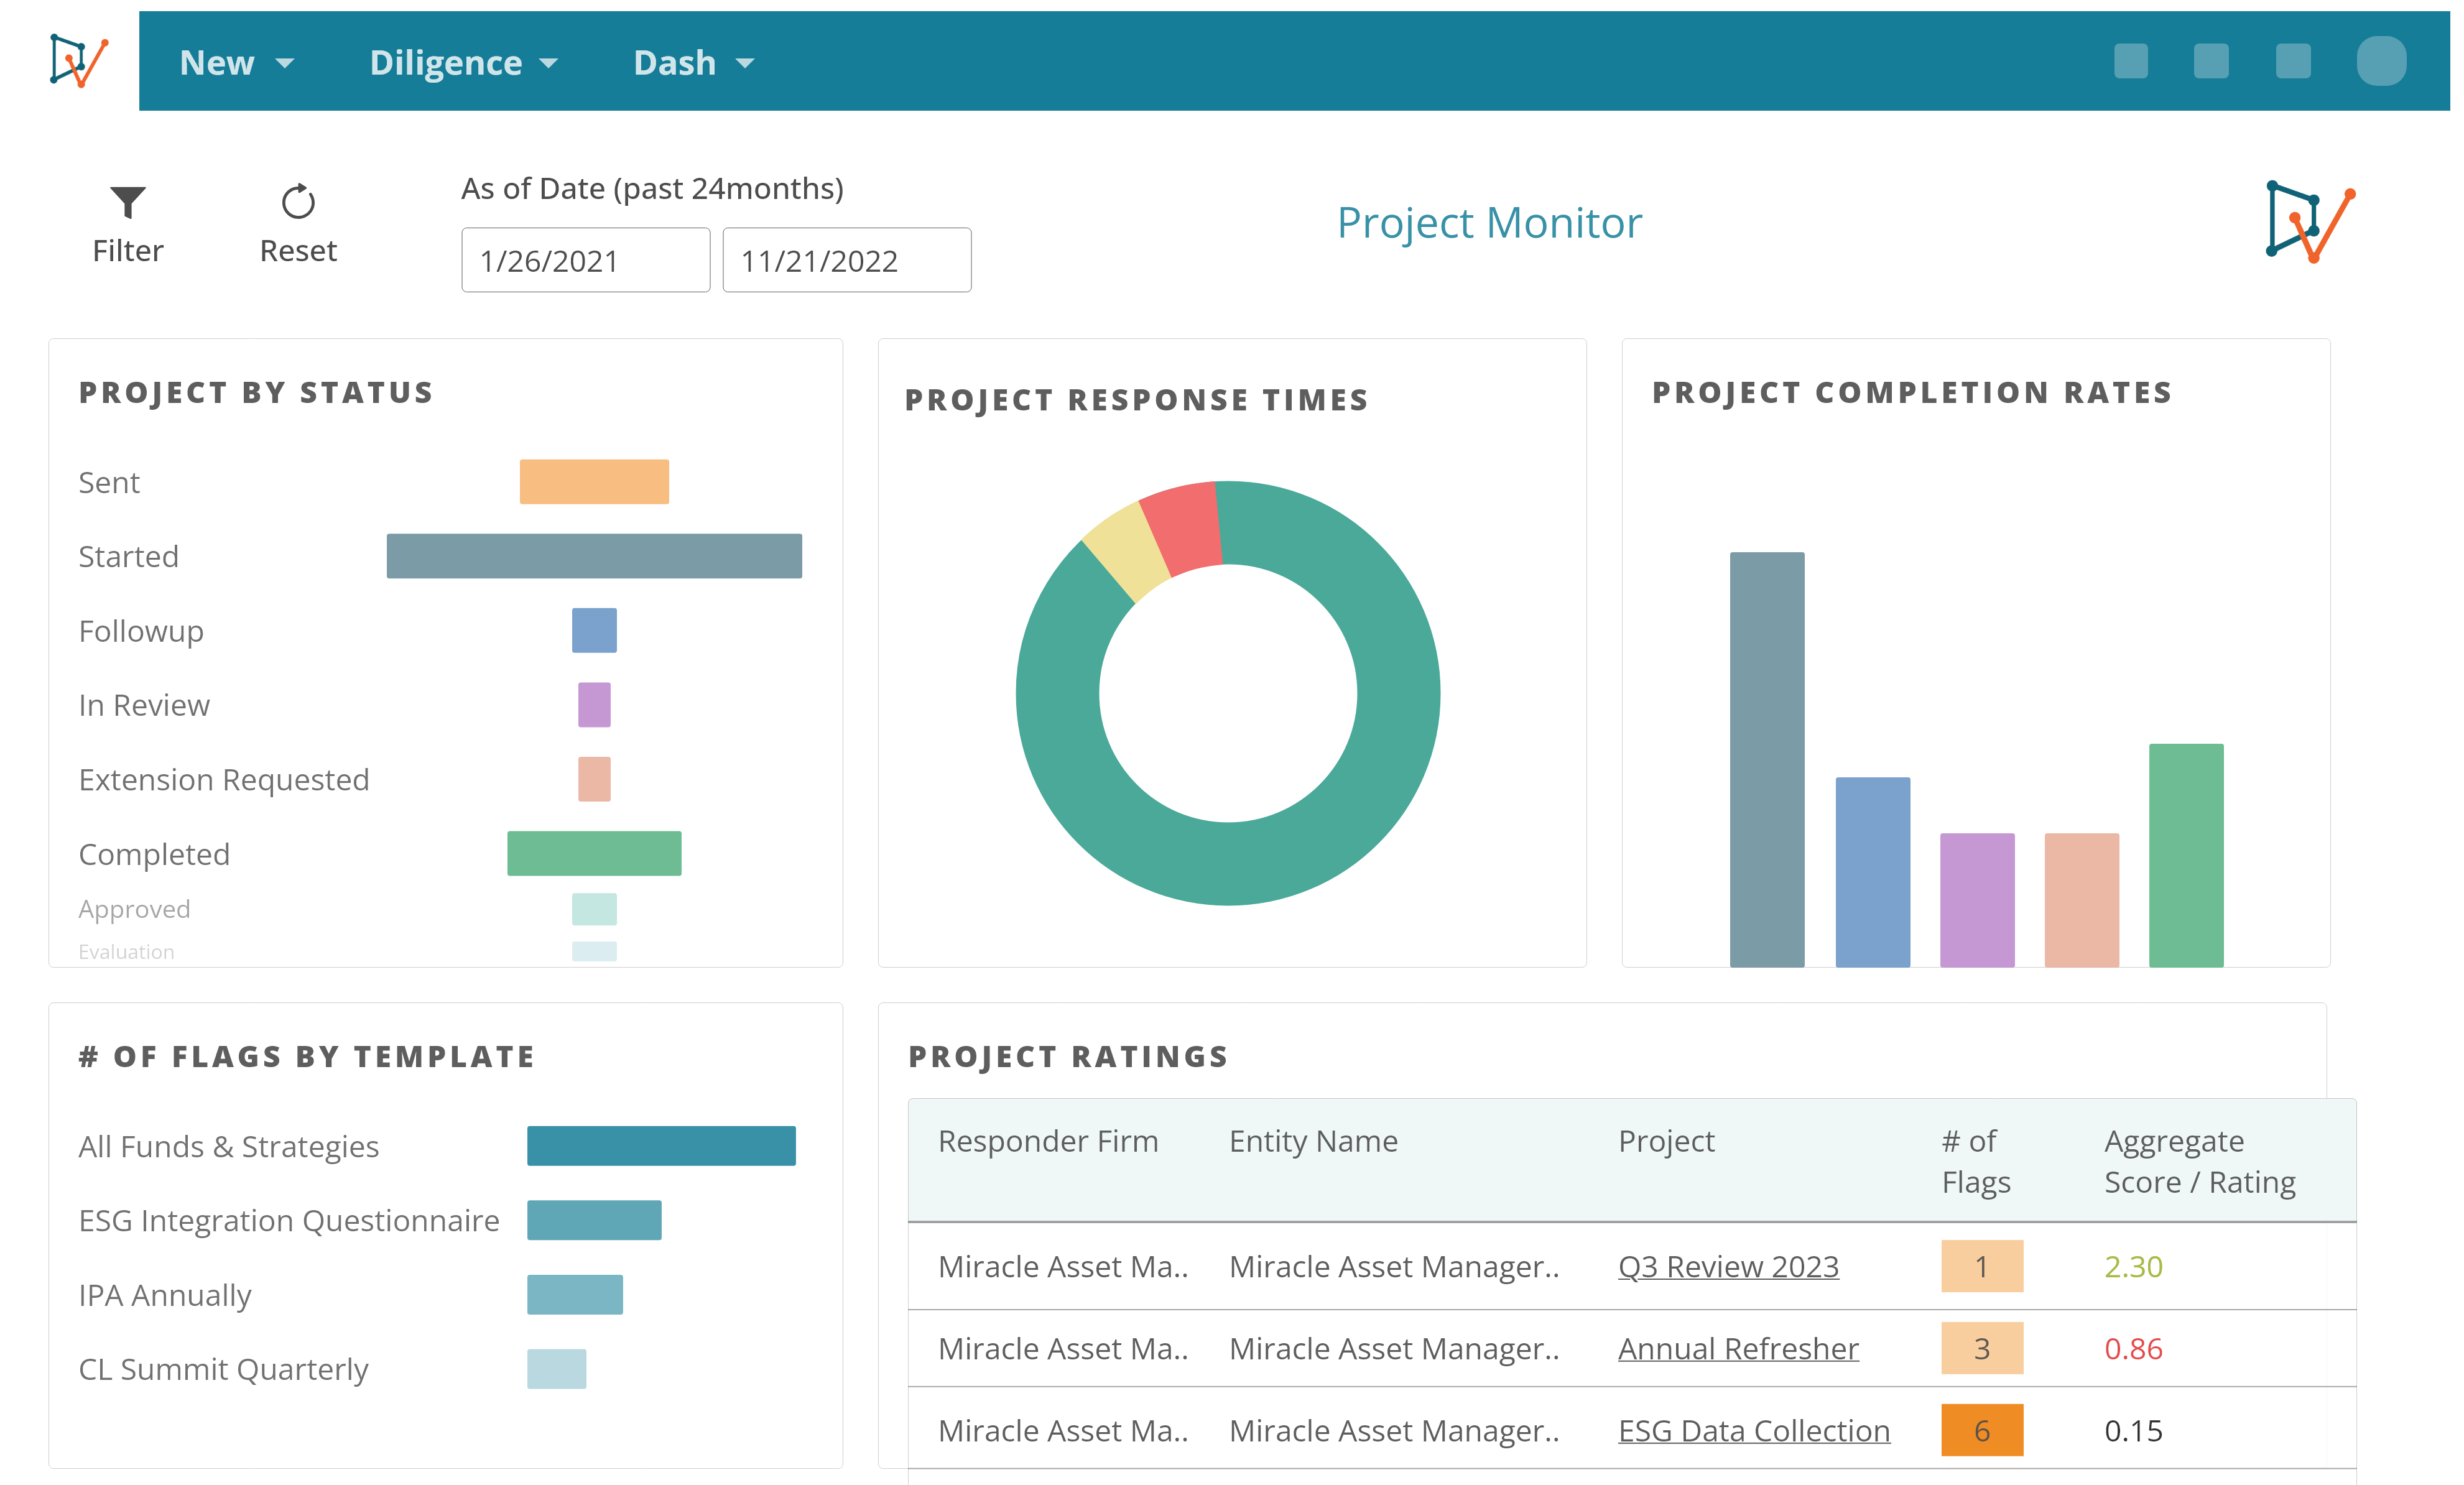Click the end date field showing 11/21/2022

(x=846, y=260)
